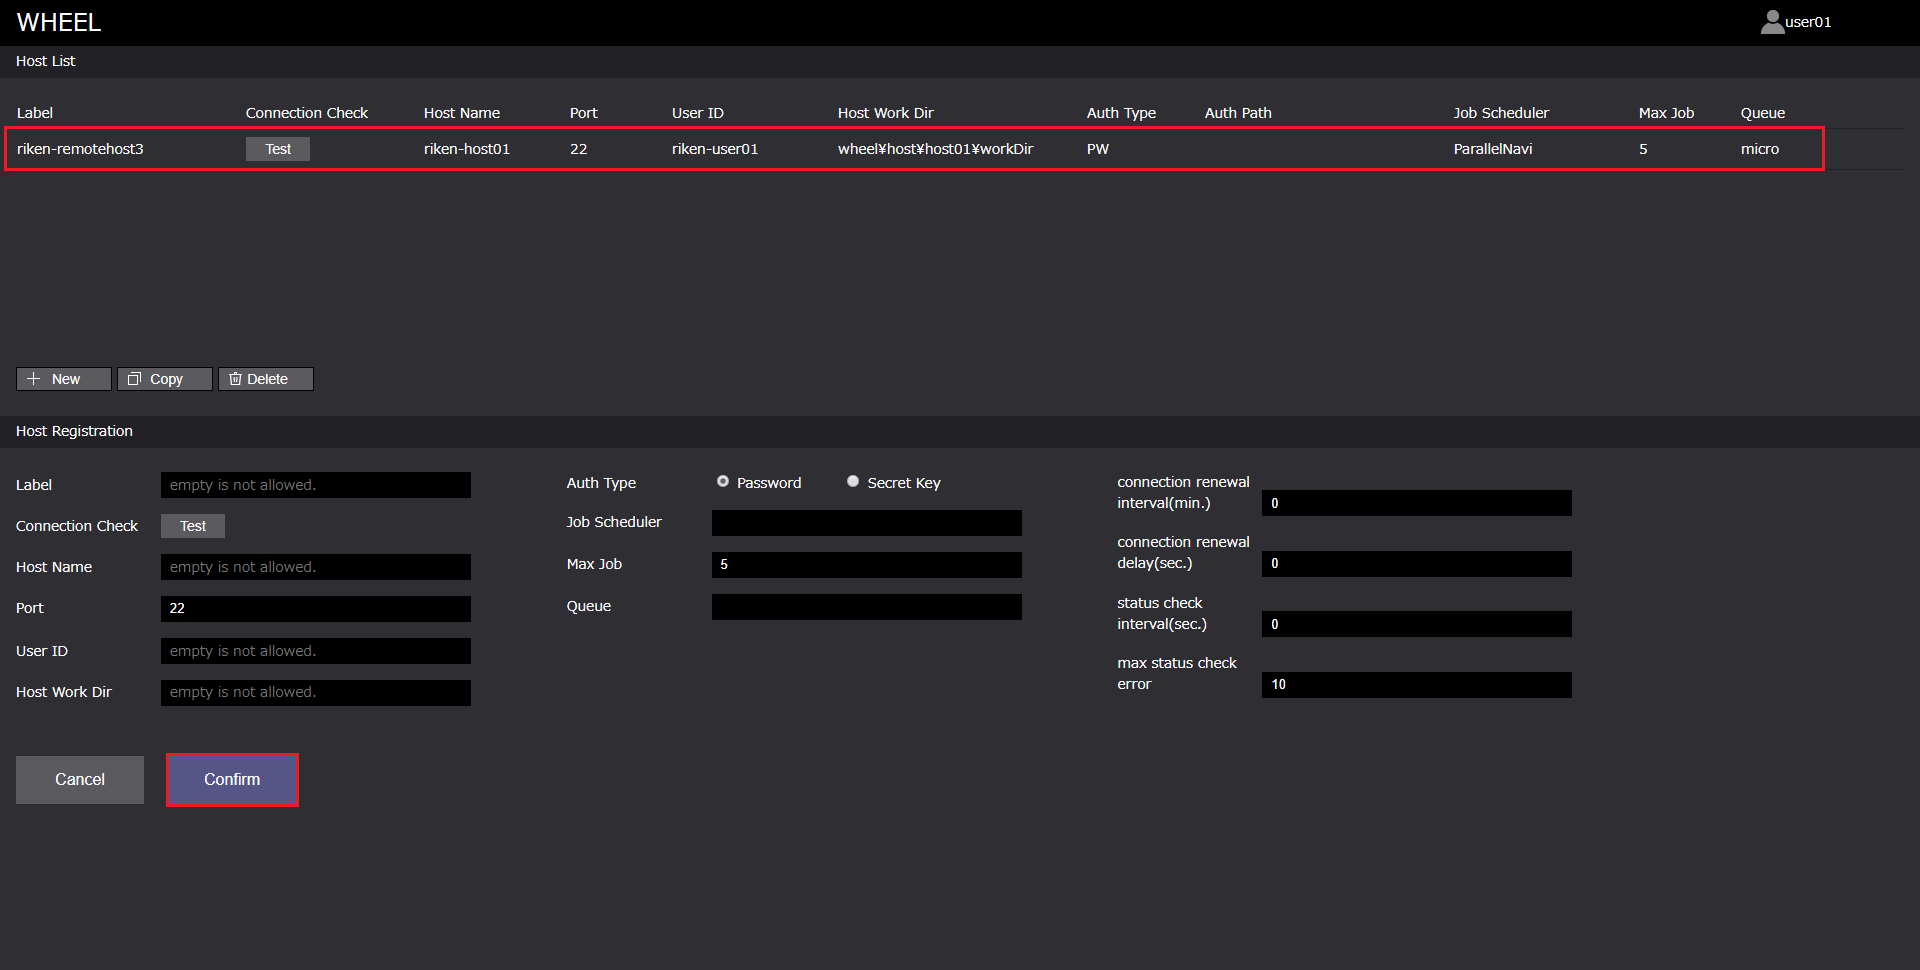Open the Job Scheduler field
Screen dimensions: 1920x970
(x=866, y=523)
